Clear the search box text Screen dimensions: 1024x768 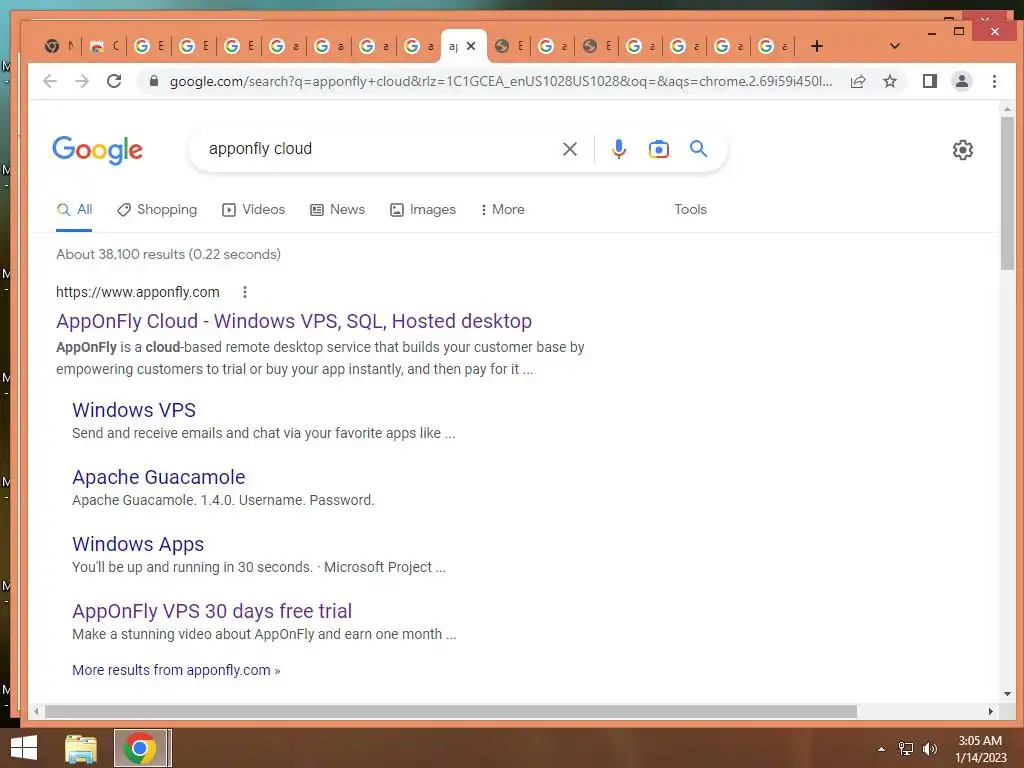[x=569, y=149]
